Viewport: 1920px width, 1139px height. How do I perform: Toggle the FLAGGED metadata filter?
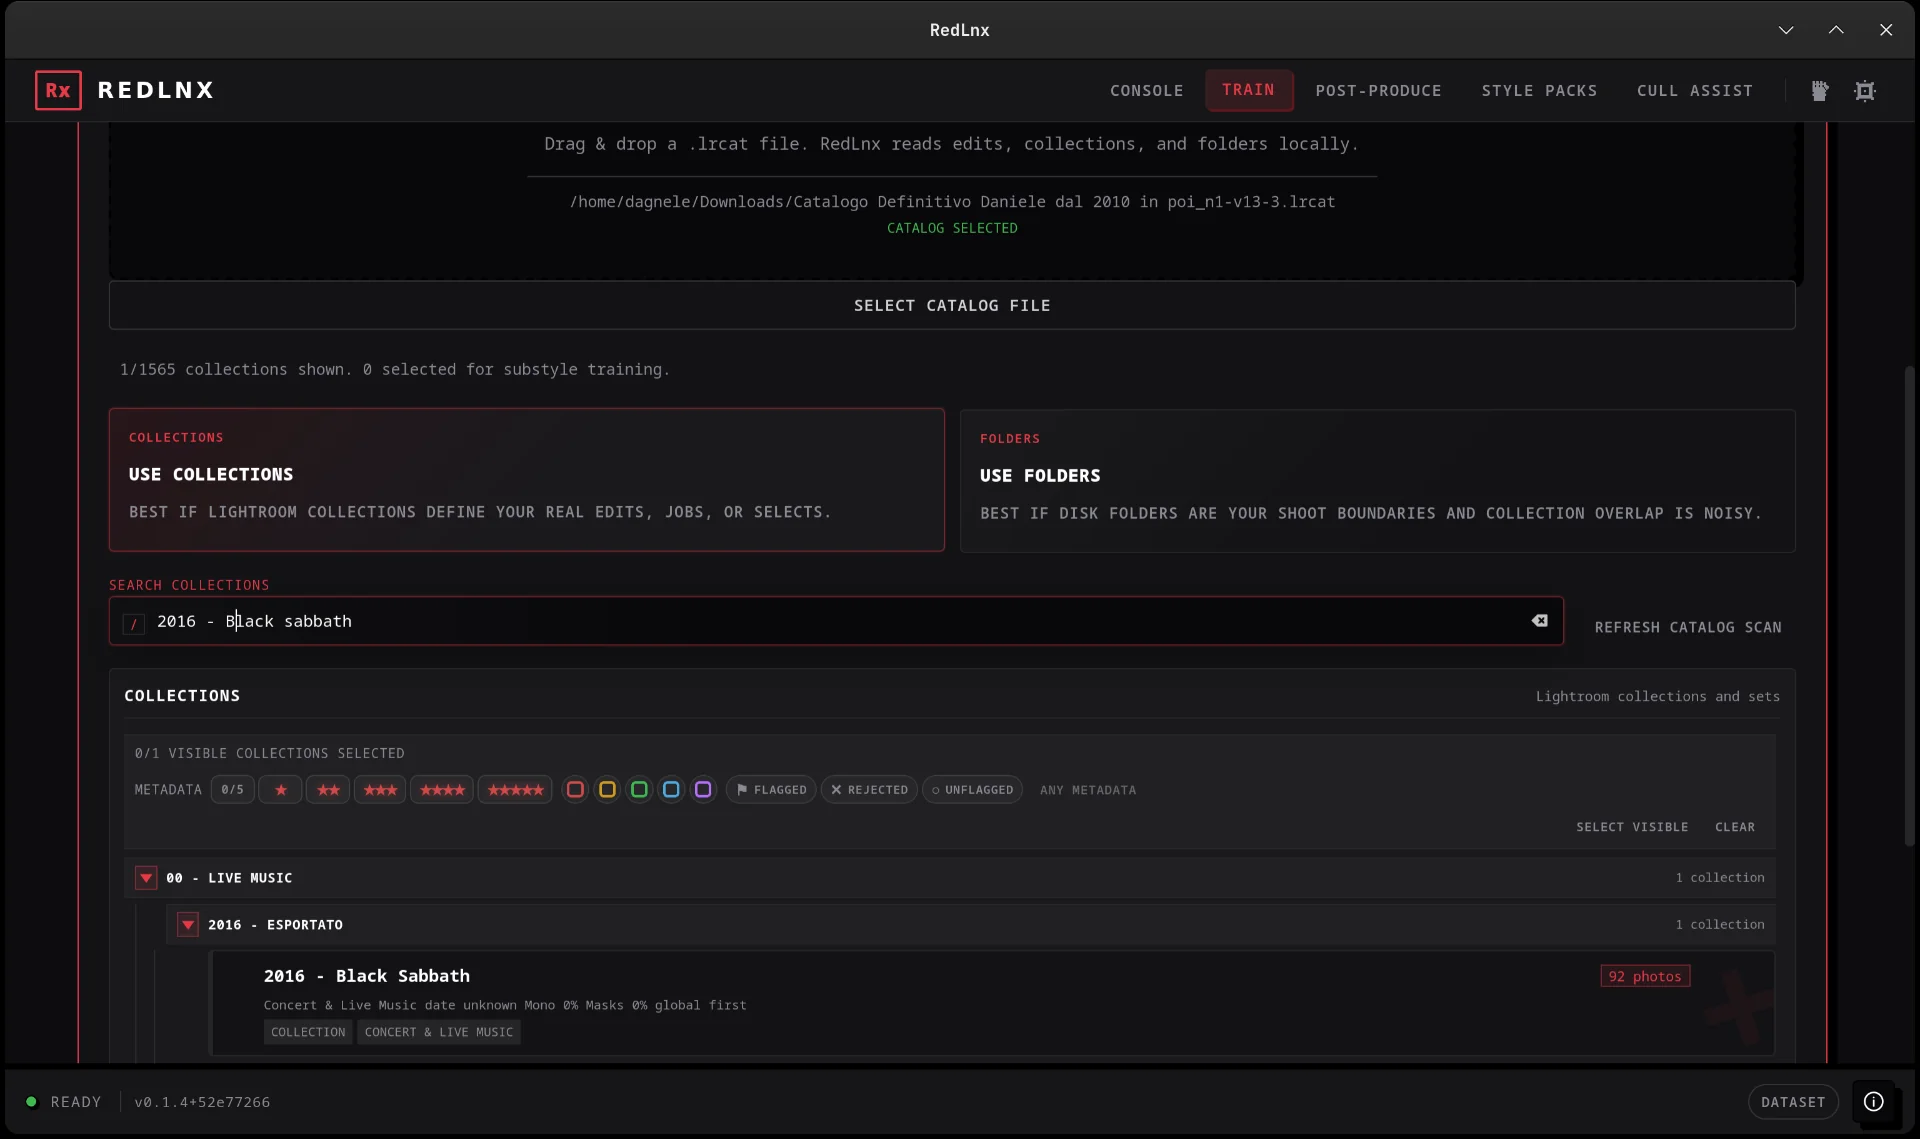771,790
